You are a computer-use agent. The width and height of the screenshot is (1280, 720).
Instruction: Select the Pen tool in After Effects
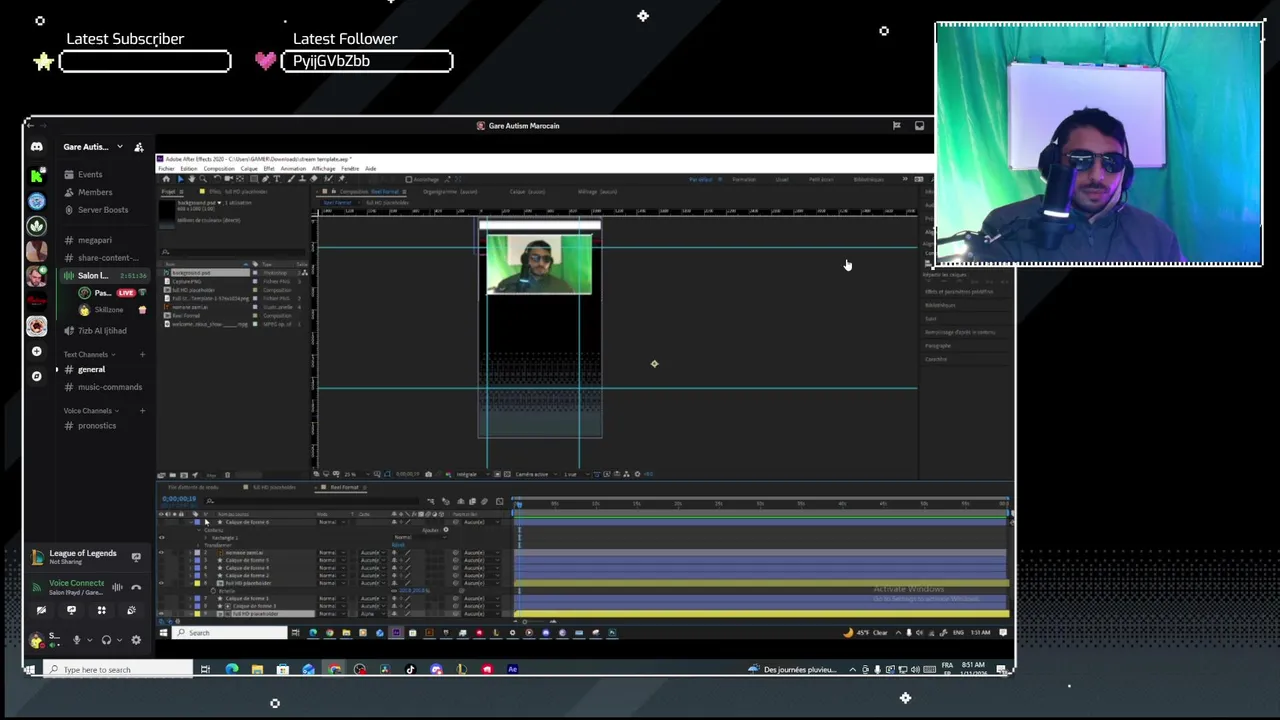[265, 179]
